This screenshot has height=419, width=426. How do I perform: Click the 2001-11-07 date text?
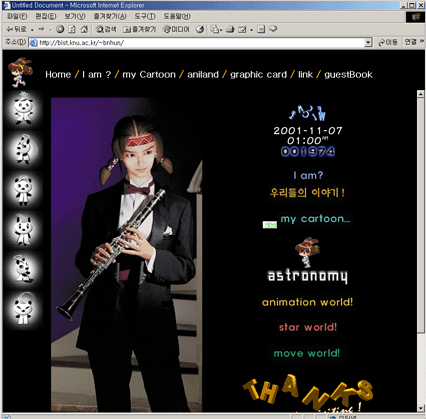(308, 131)
